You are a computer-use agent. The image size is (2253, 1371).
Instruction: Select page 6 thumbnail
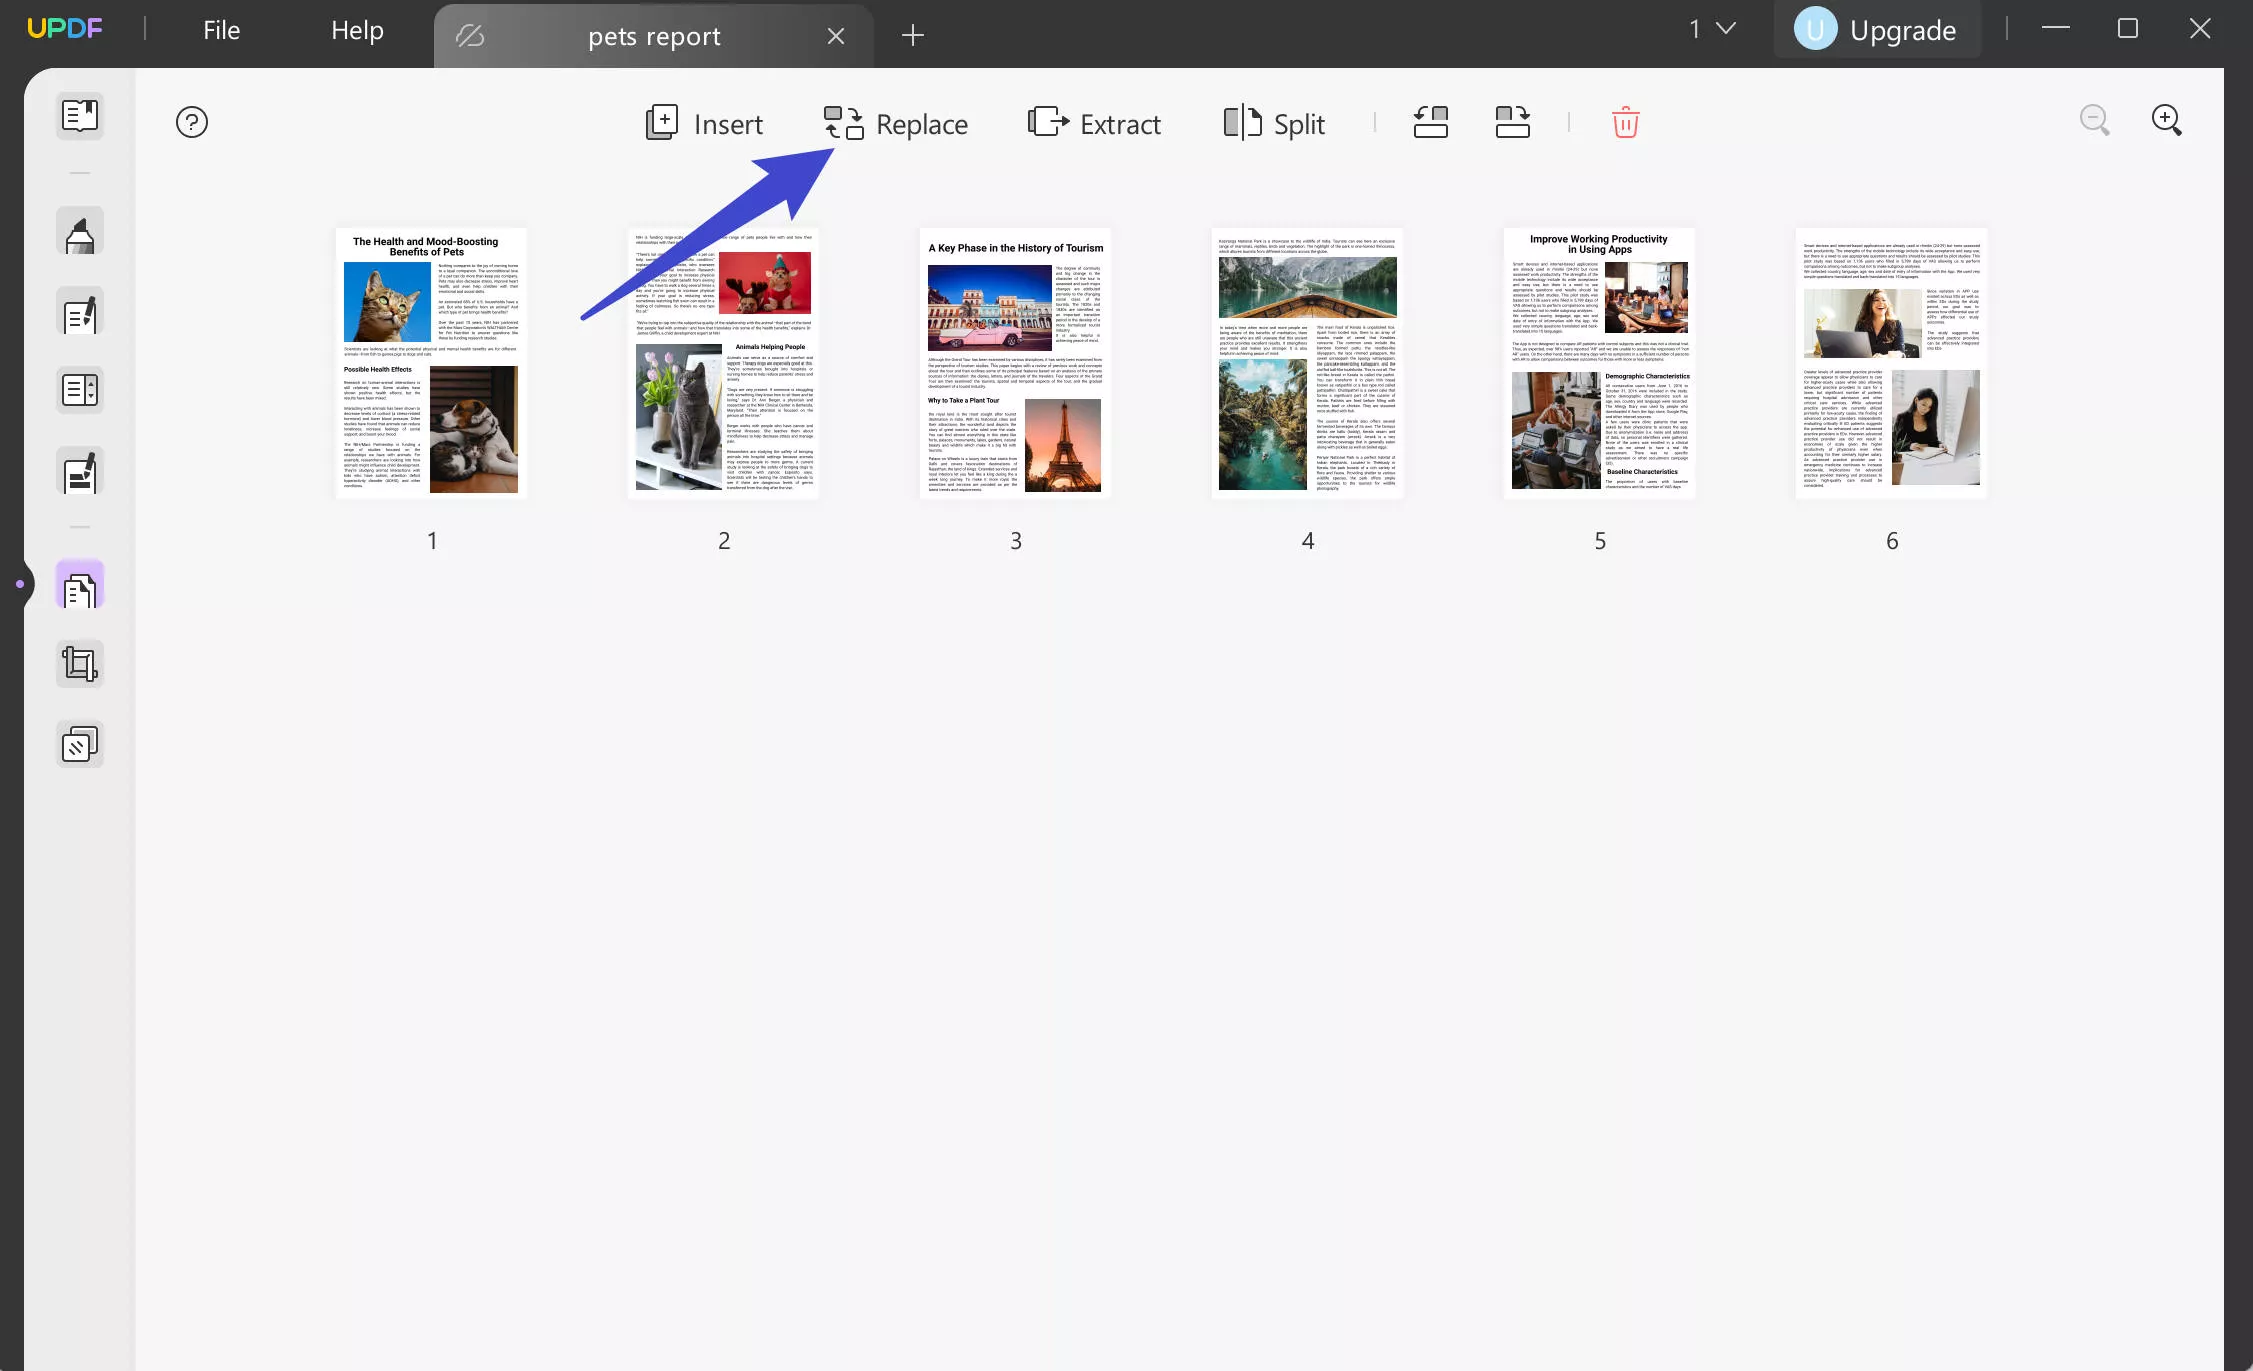(1891, 363)
